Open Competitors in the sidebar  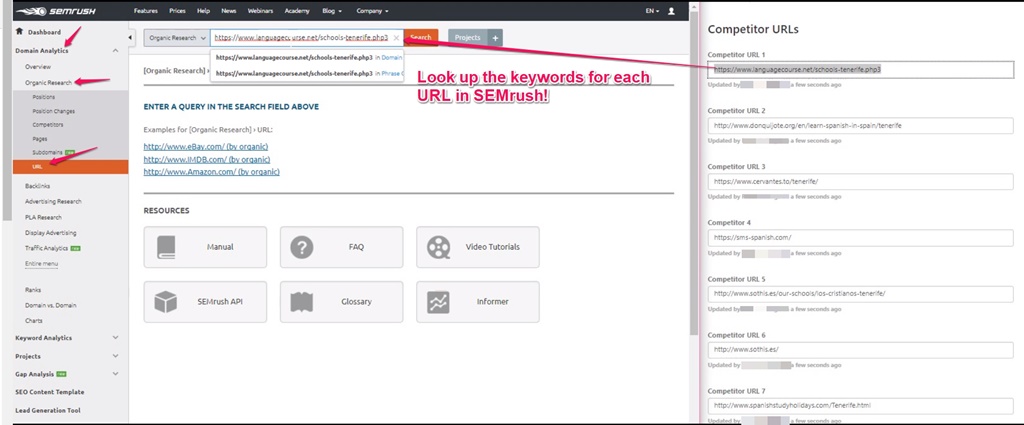point(48,125)
